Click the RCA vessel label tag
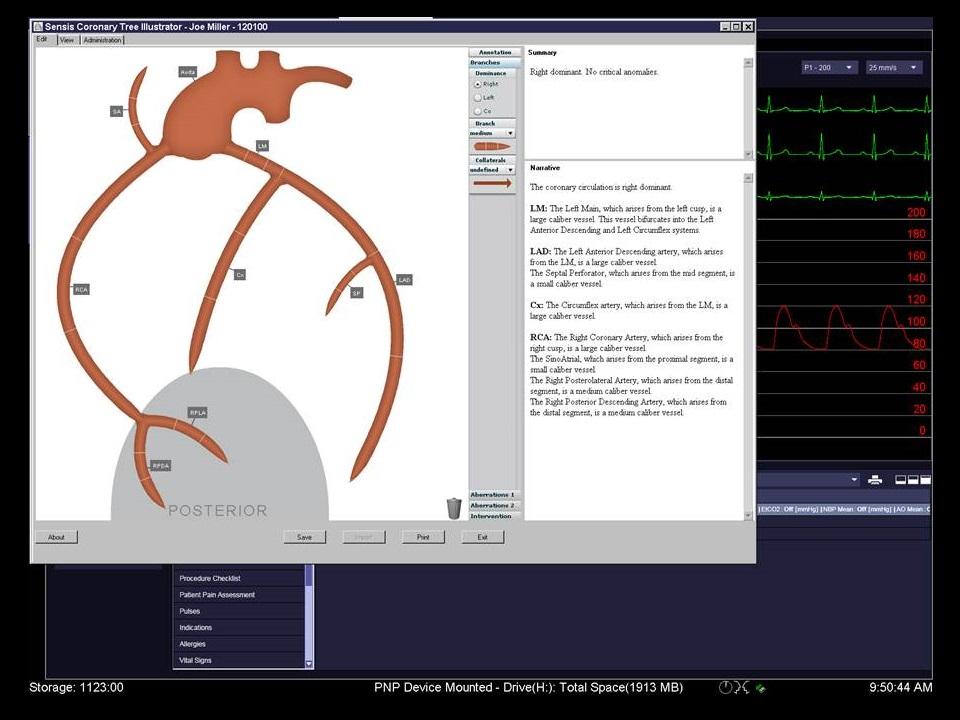Screen dimensions: 960x720 click(81, 290)
